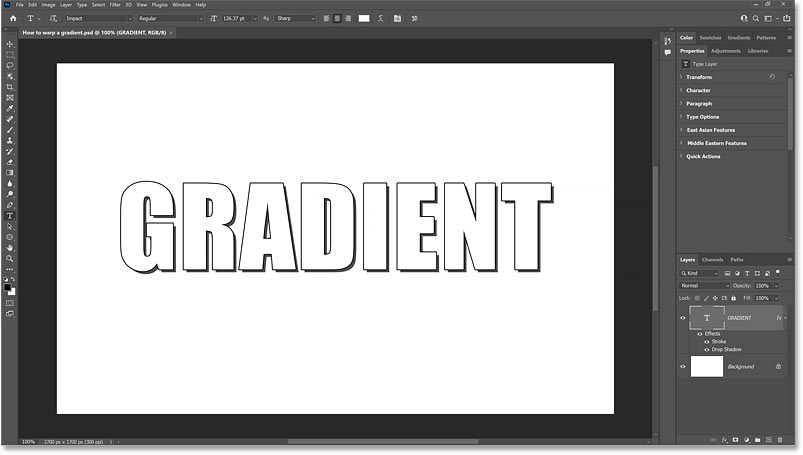Select the Gradient tool
The width and height of the screenshot is (803, 455).
coord(10,173)
